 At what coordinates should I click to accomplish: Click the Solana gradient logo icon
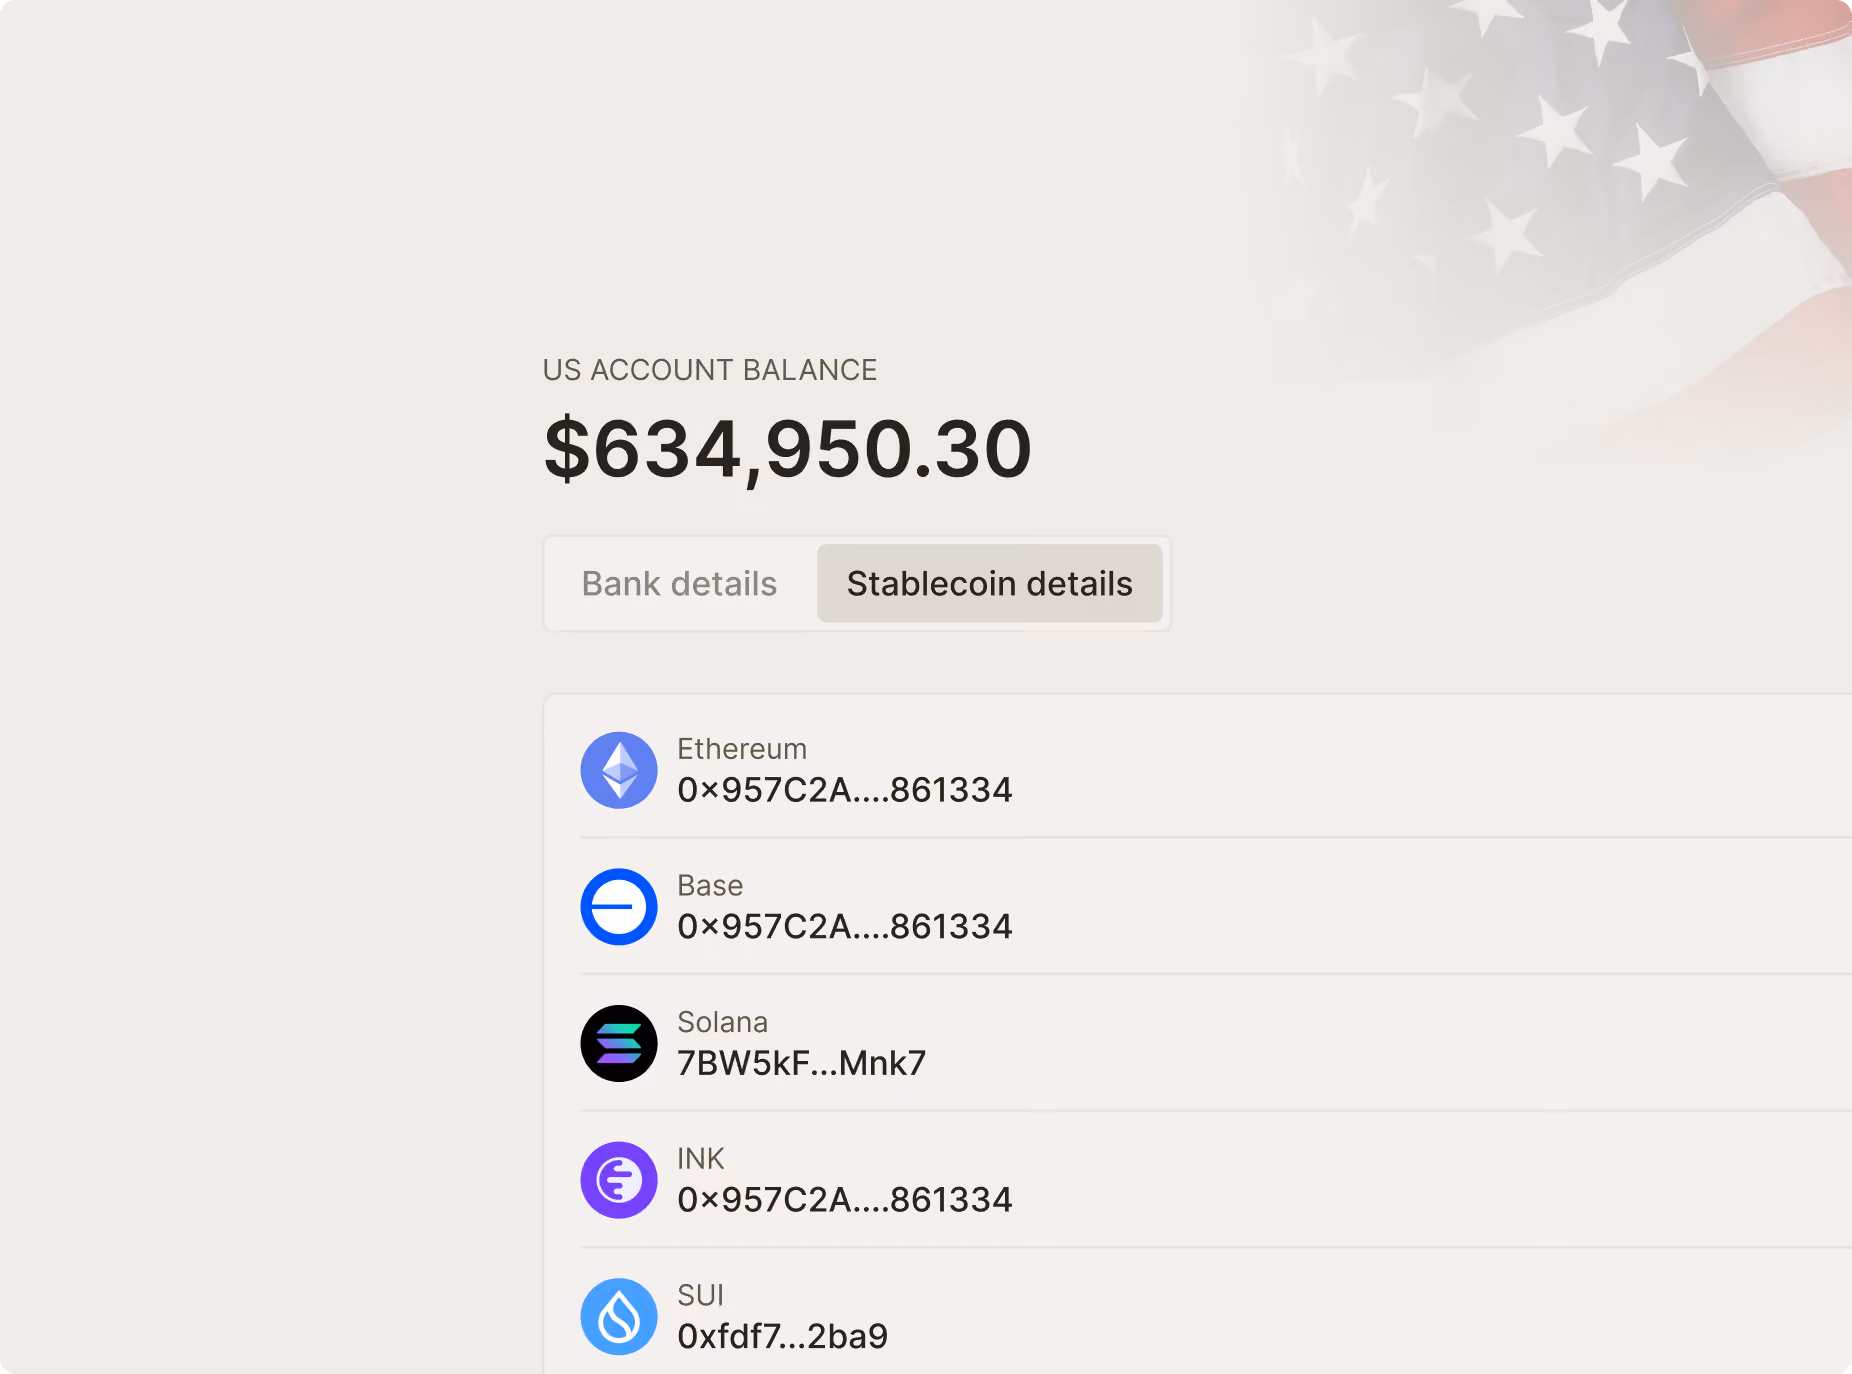tap(619, 1043)
